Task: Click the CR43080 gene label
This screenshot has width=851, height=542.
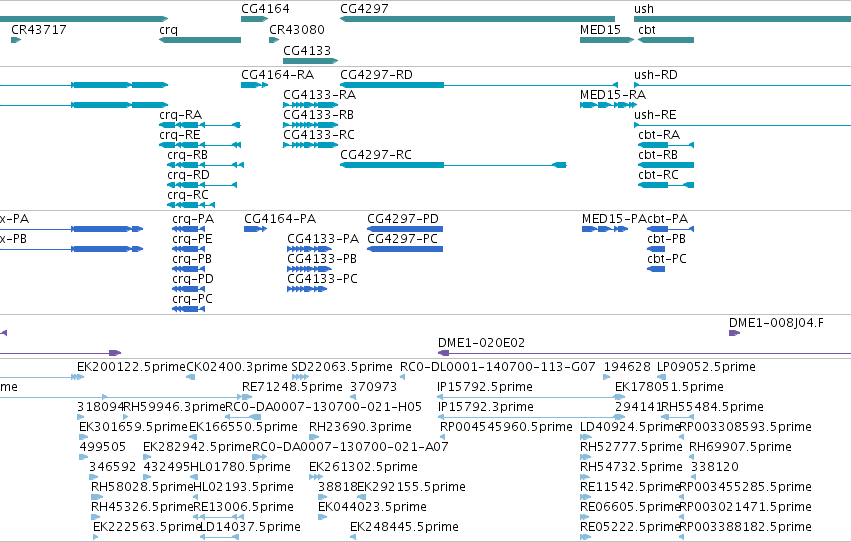Action: (297, 29)
